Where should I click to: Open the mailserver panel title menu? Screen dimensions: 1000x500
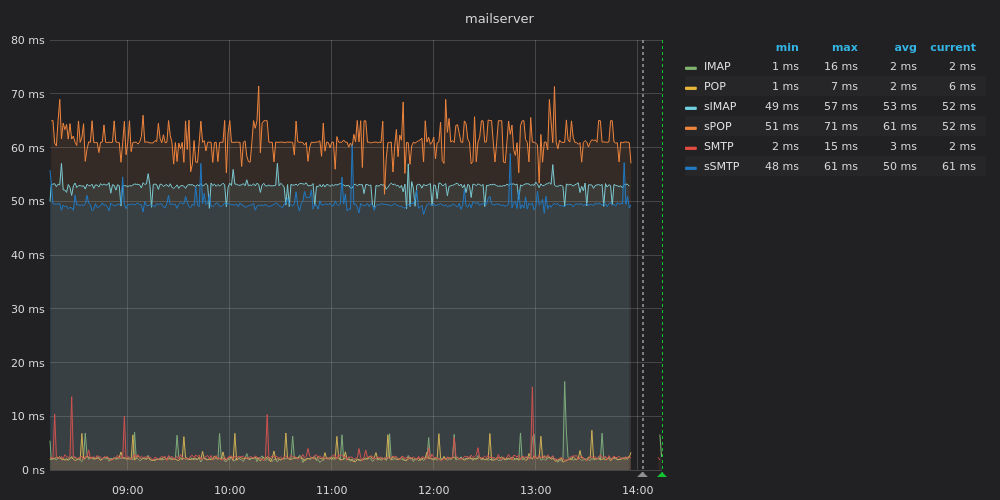[x=499, y=18]
